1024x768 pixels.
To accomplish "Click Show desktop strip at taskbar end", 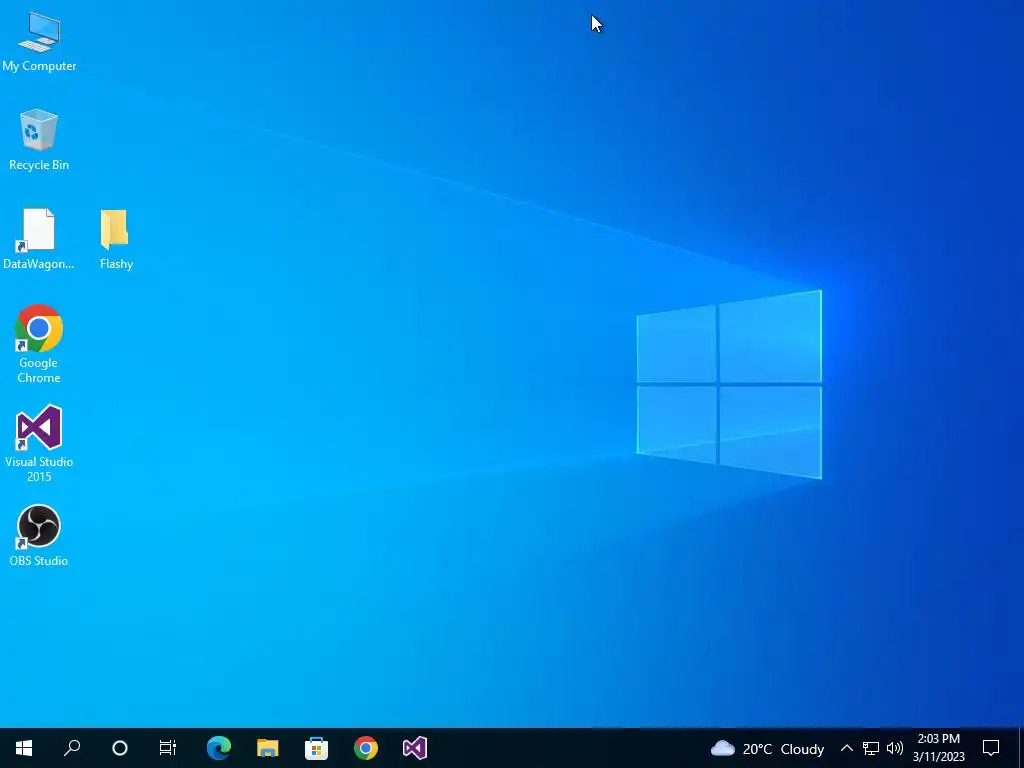I will click(1021, 748).
